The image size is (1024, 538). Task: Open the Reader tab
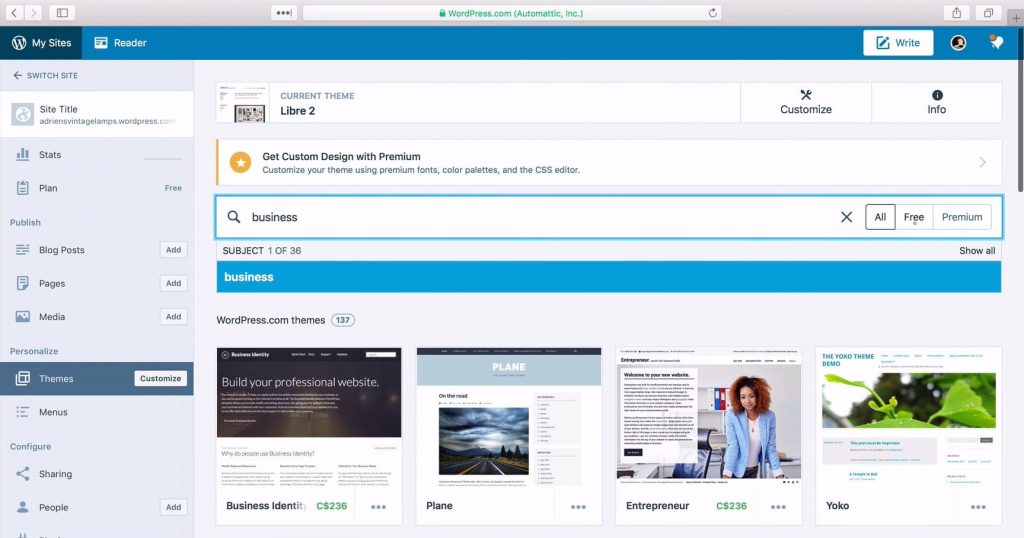coord(120,43)
